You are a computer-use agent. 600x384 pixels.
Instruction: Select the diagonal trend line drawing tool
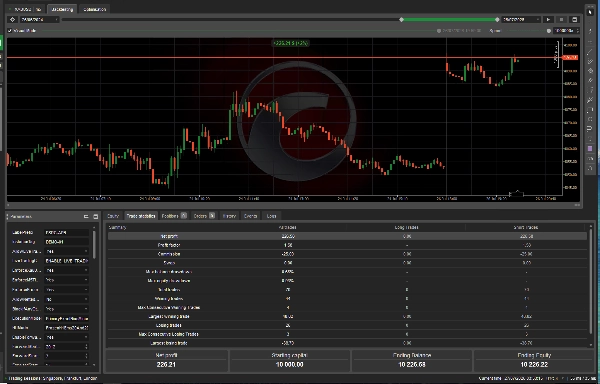[x=590, y=52]
